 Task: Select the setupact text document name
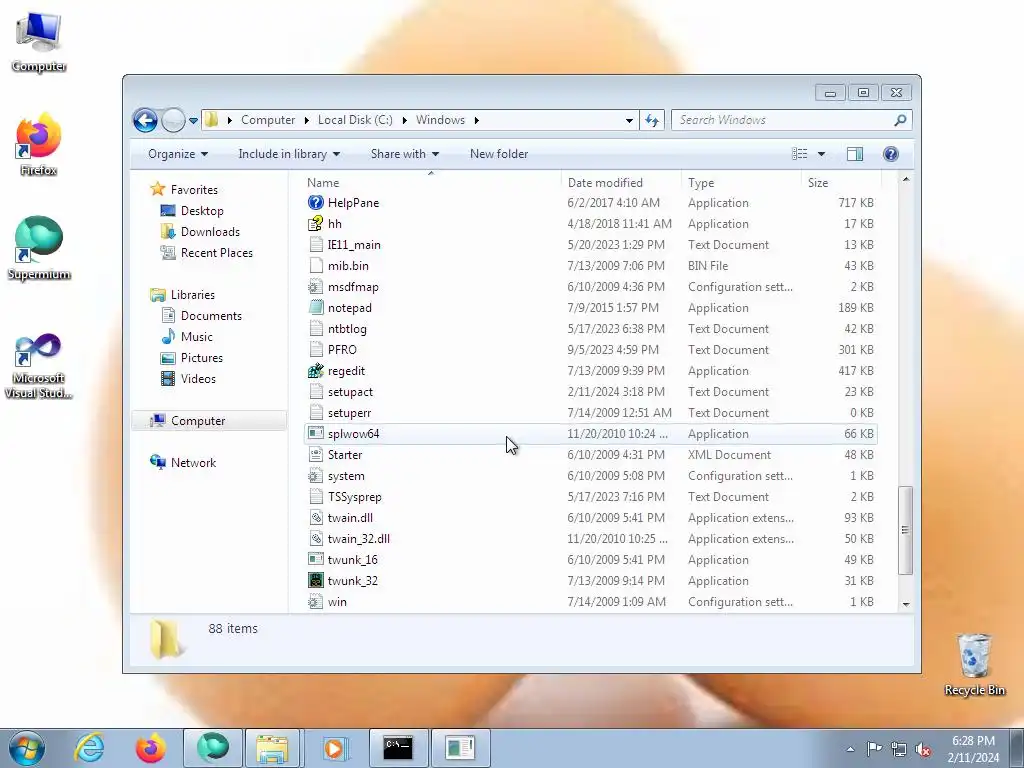click(x=350, y=392)
